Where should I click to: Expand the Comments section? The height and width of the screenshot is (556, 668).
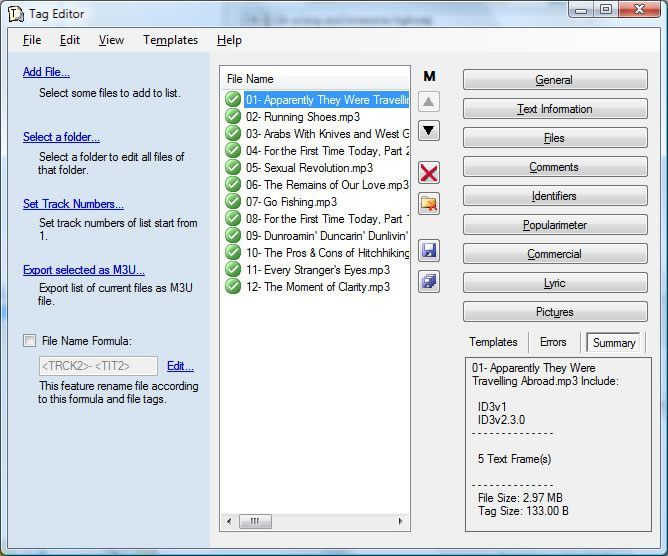[x=554, y=167]
